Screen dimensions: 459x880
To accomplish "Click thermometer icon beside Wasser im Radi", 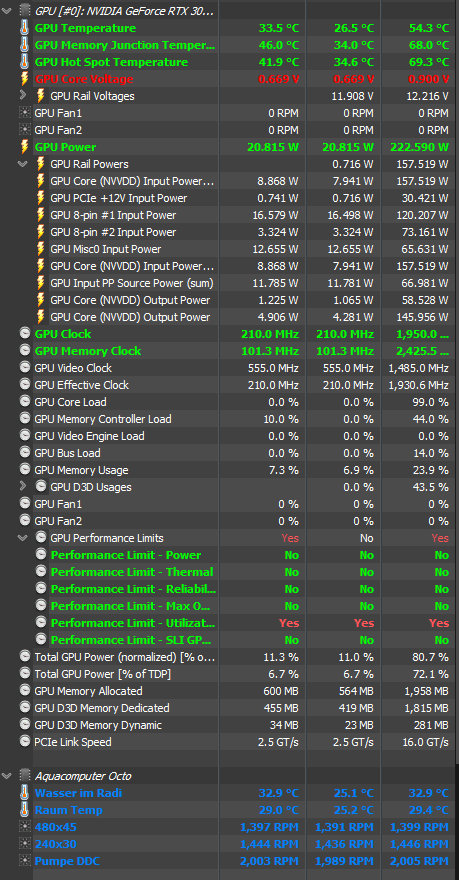I will coord(25,793).
